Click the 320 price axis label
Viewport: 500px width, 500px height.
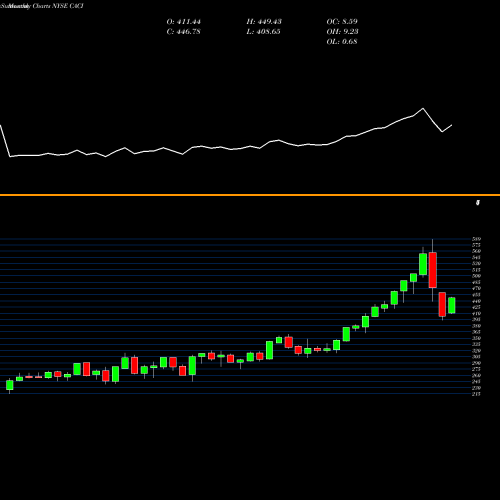(x=476, y=351)
